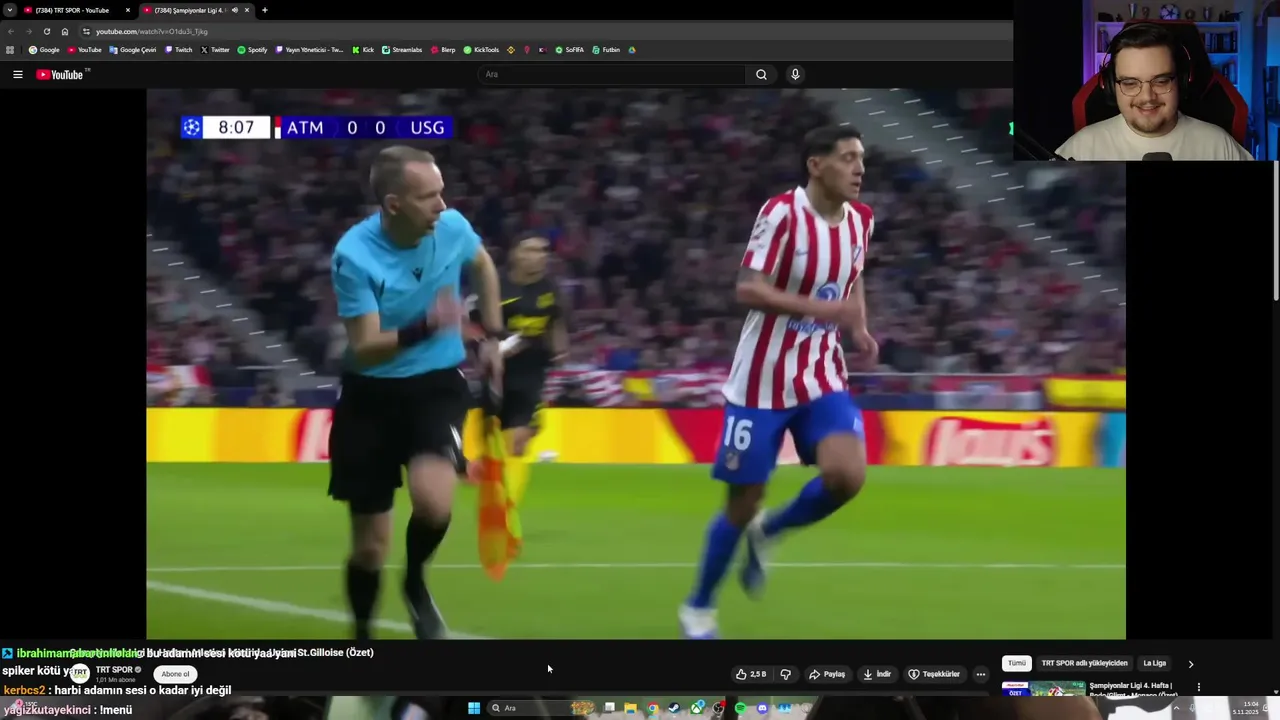Subscribe with the 'Abone ol' button
Viewport: 1280px width, 720px height.
175,674
